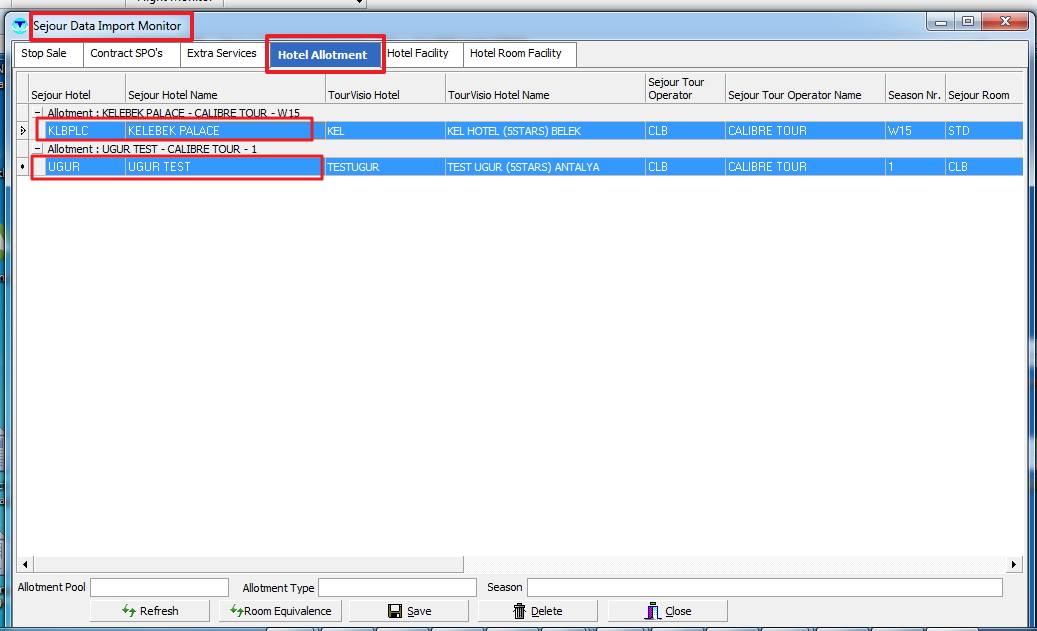This screenshot has width=1037, height=631.
Task: Select the Hotel Facility tab
Action: [x=418, y=54]
